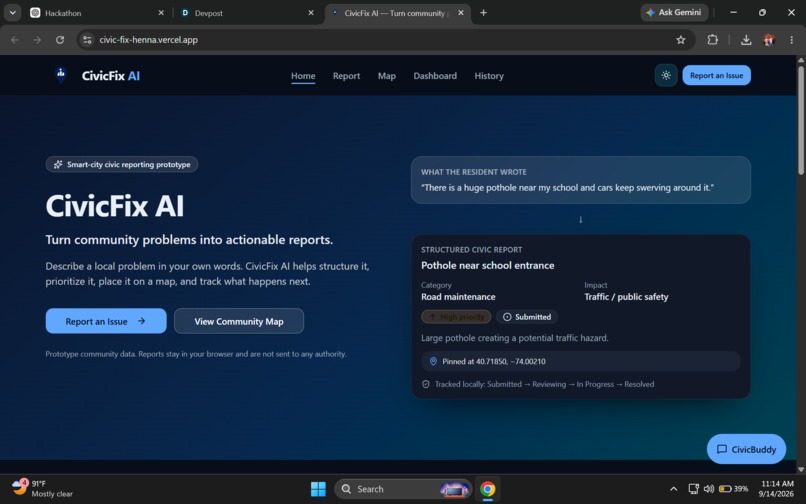806x504 pixels.
Task: Open Chrome from the taskbar
Action: 487,489
